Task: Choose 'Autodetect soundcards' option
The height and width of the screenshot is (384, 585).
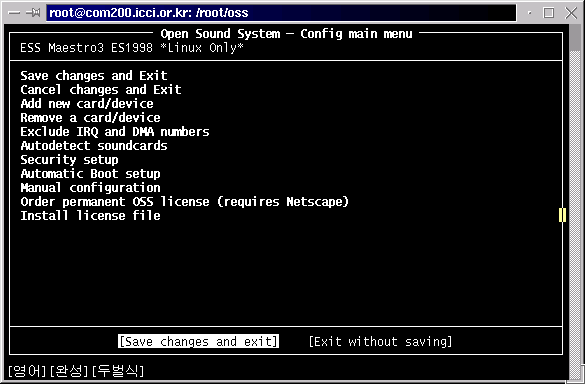Action: pos(94,146)
